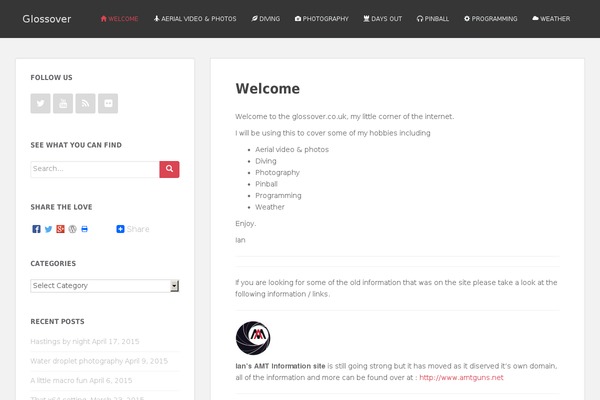Click the Programming list item text
The image size is (600, 400).
click(x=278, y=196)
